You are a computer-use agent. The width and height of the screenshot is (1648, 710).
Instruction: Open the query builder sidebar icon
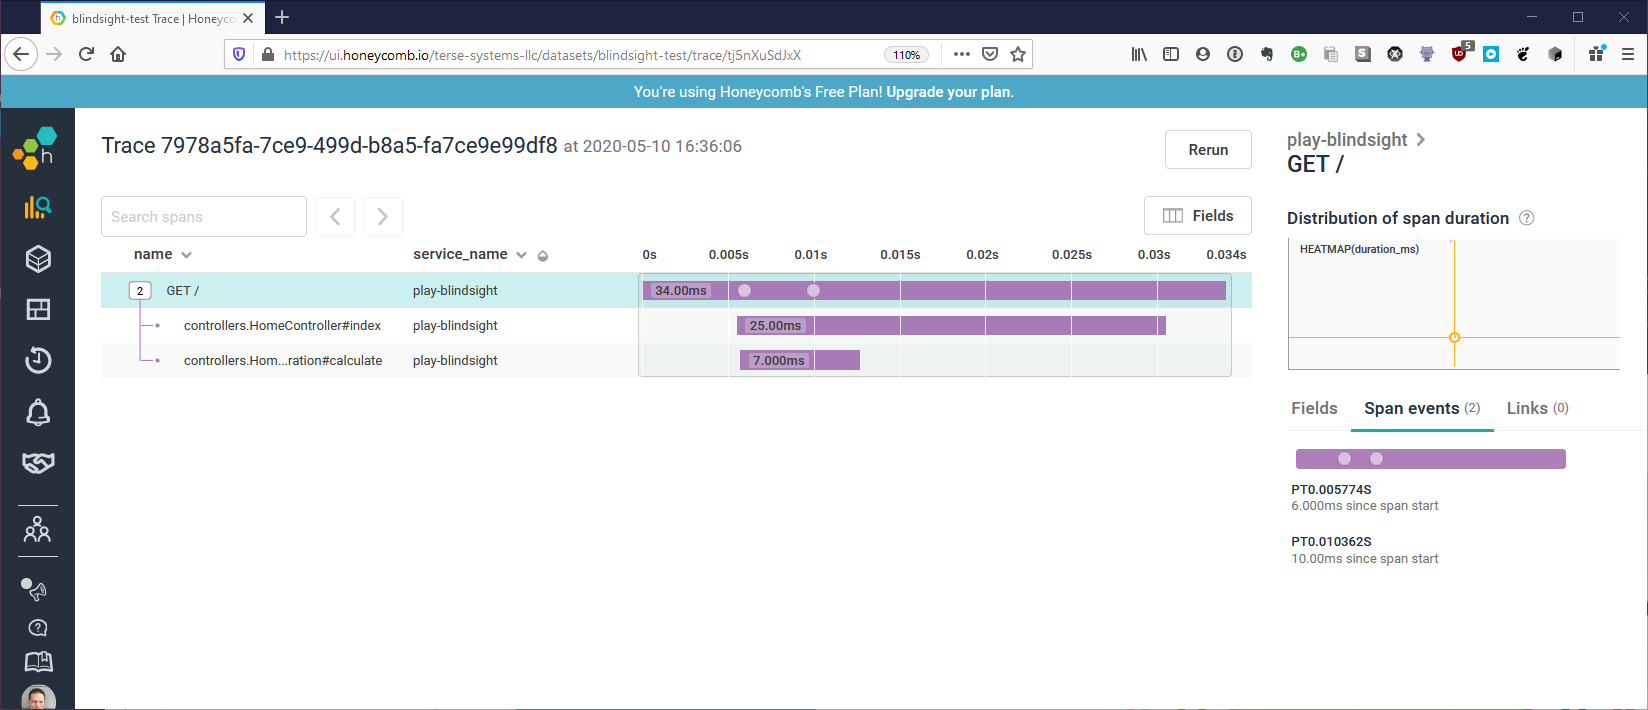click(x=37, y=207)
